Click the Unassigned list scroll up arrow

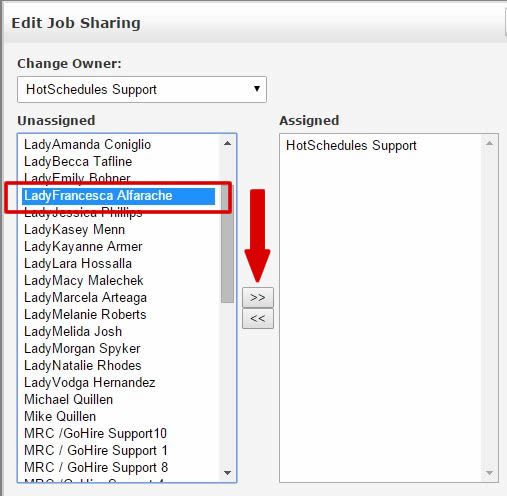[228, 143]
